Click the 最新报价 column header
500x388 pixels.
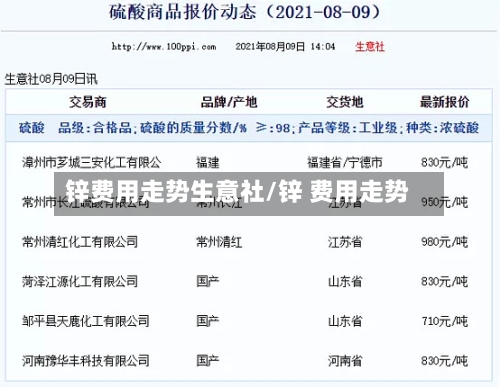(444, 102)
